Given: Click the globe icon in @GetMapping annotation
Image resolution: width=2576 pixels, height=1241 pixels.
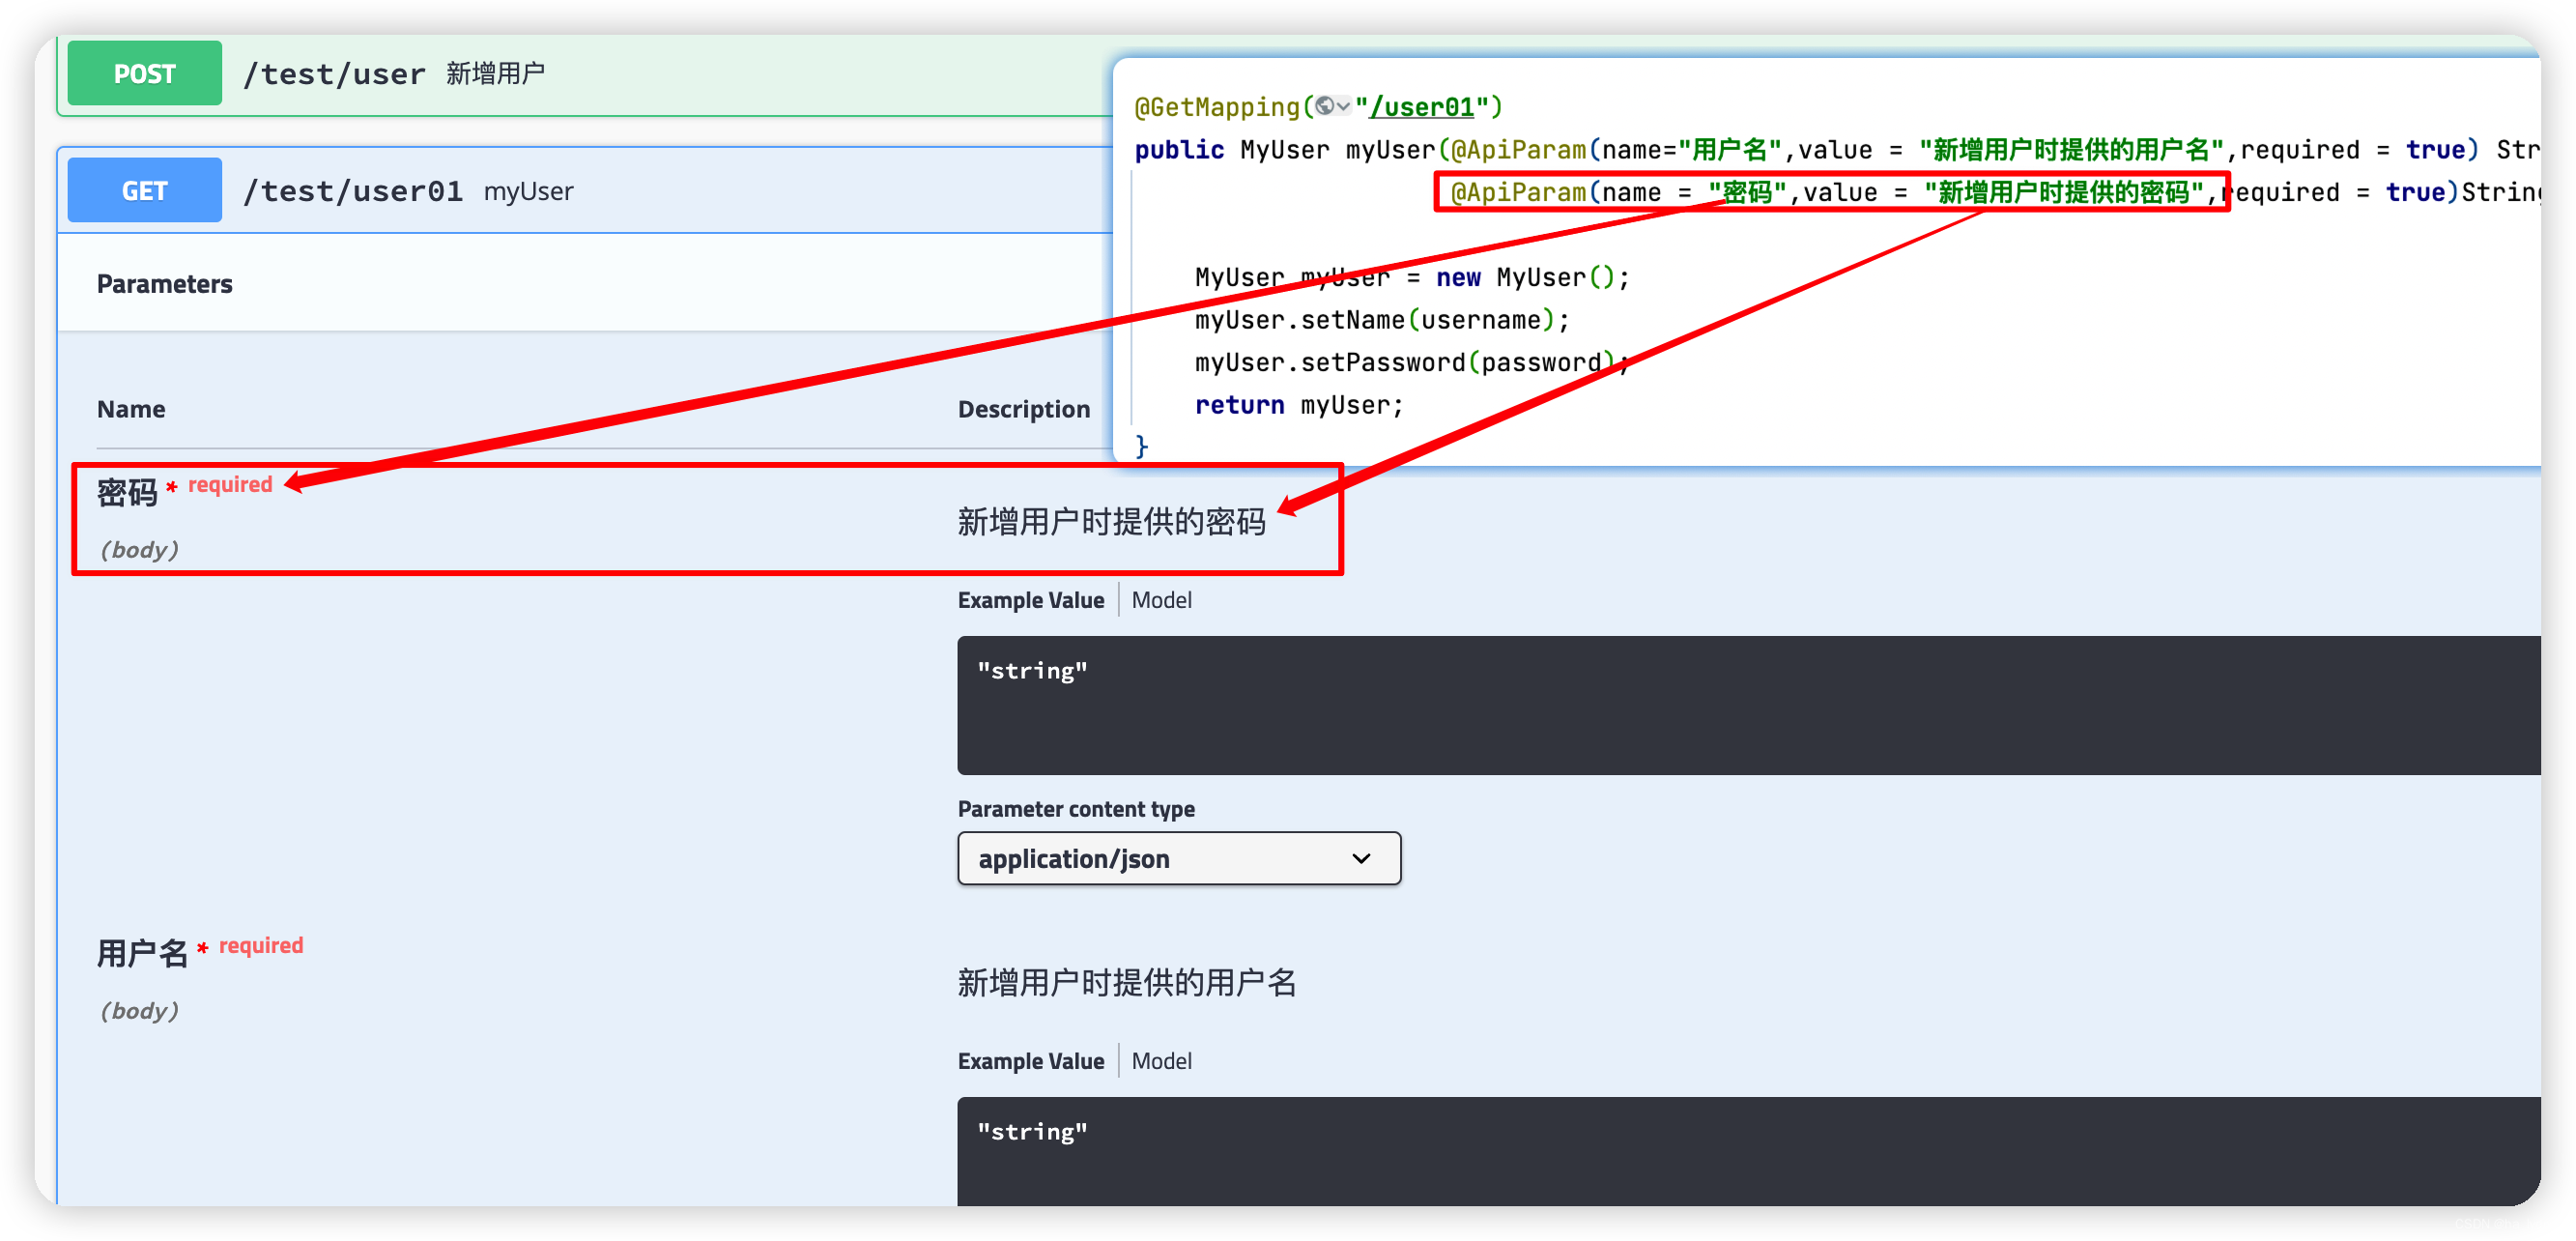Looking at the screenshot, I should (1325, 106).
